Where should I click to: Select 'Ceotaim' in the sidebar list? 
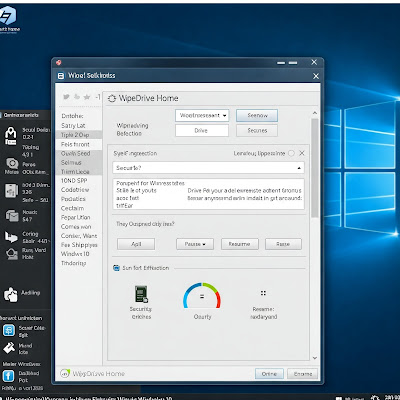point(72,208)
